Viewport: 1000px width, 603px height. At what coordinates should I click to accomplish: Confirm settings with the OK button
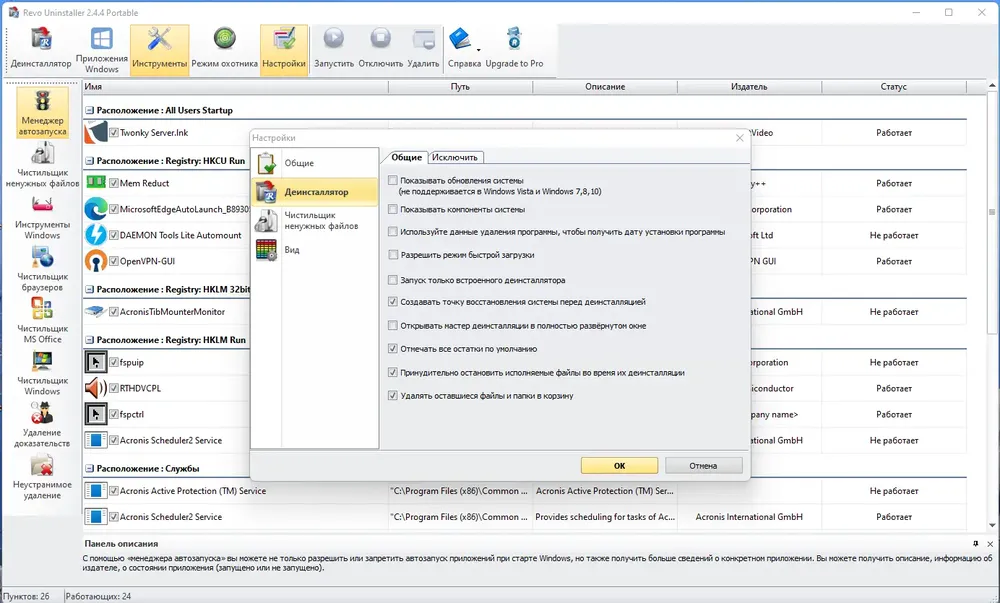tap(619, 466)
